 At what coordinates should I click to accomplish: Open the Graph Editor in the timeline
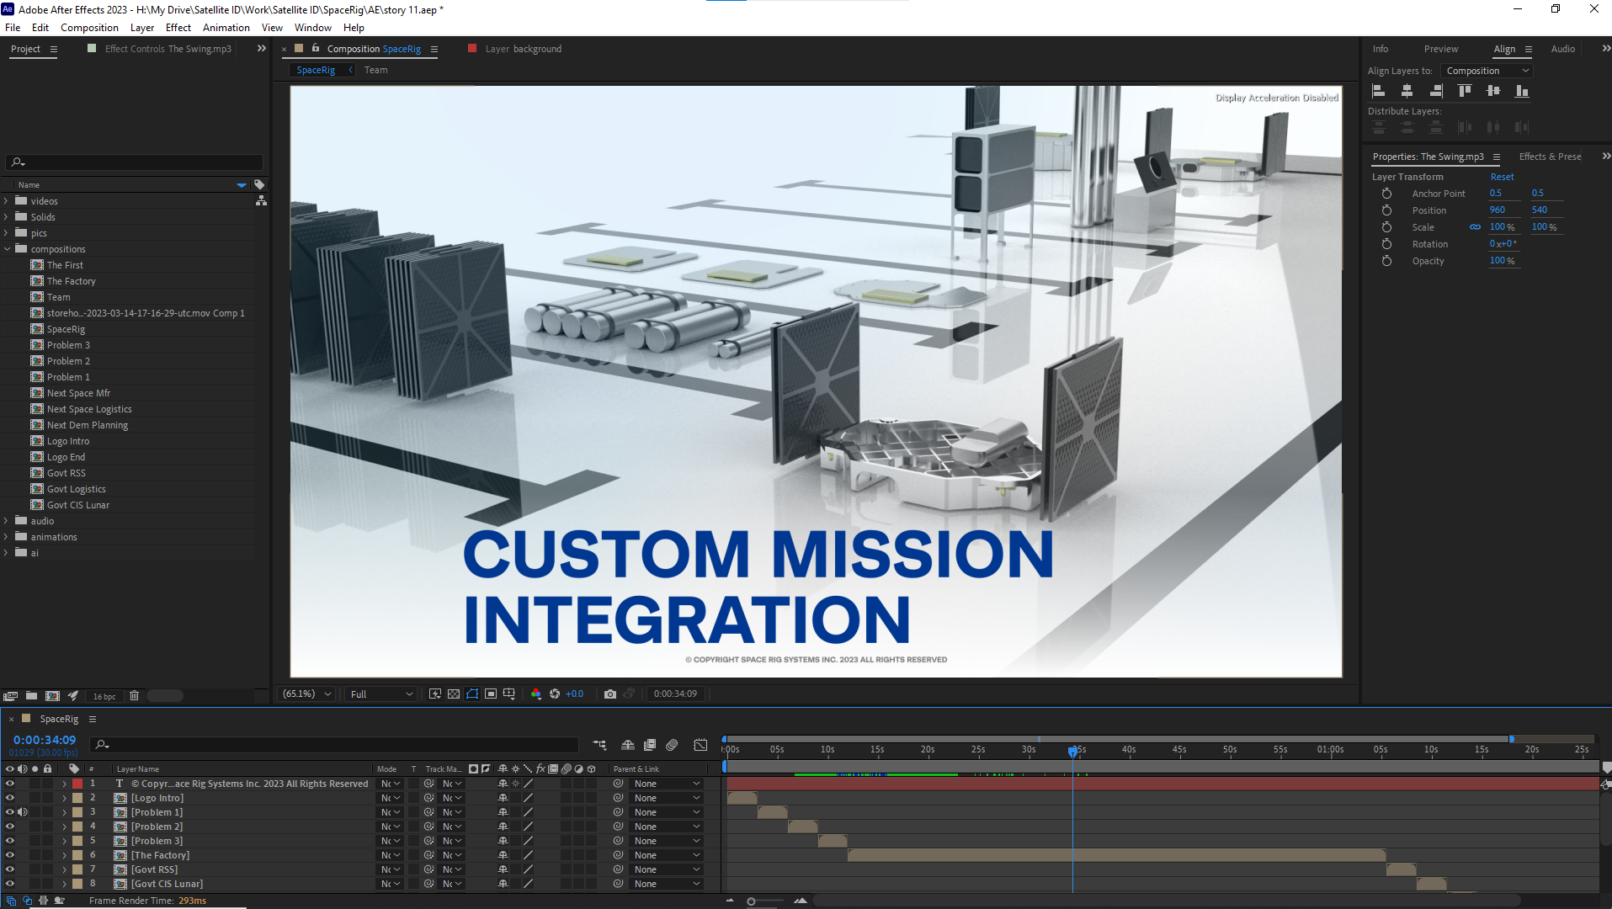tap(700, 745)
